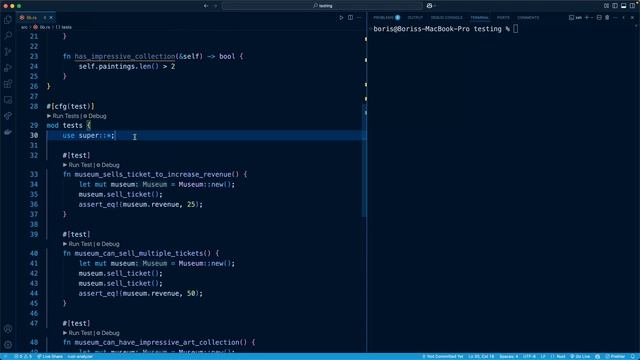Click the command center search box

click(x=322, y=6)
